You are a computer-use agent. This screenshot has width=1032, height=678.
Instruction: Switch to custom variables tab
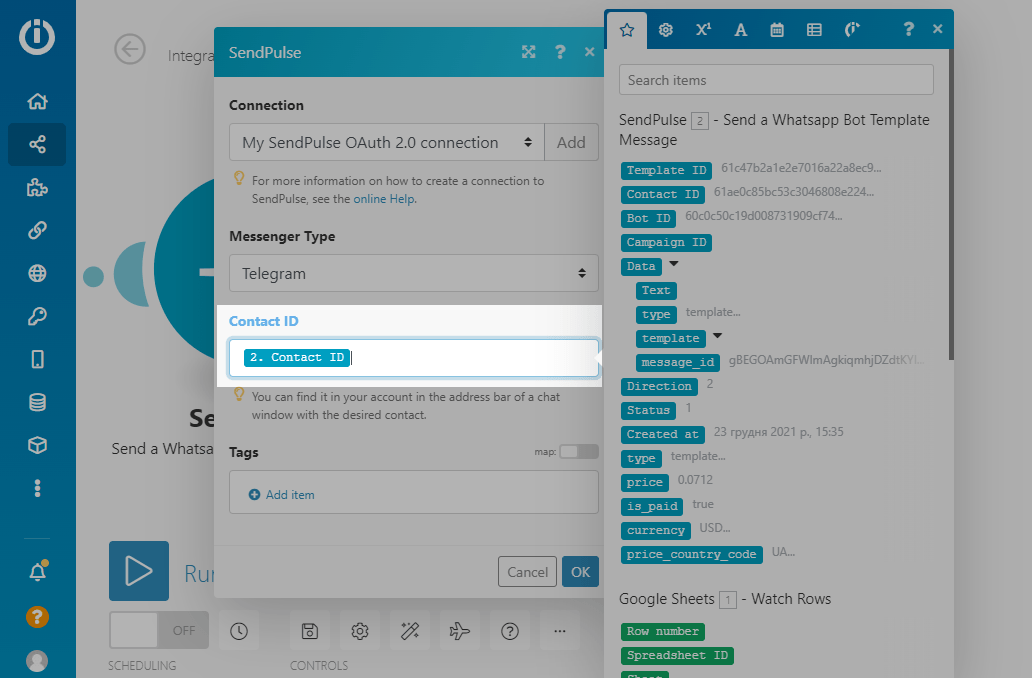pyautogui.click(x=852, y=30)
